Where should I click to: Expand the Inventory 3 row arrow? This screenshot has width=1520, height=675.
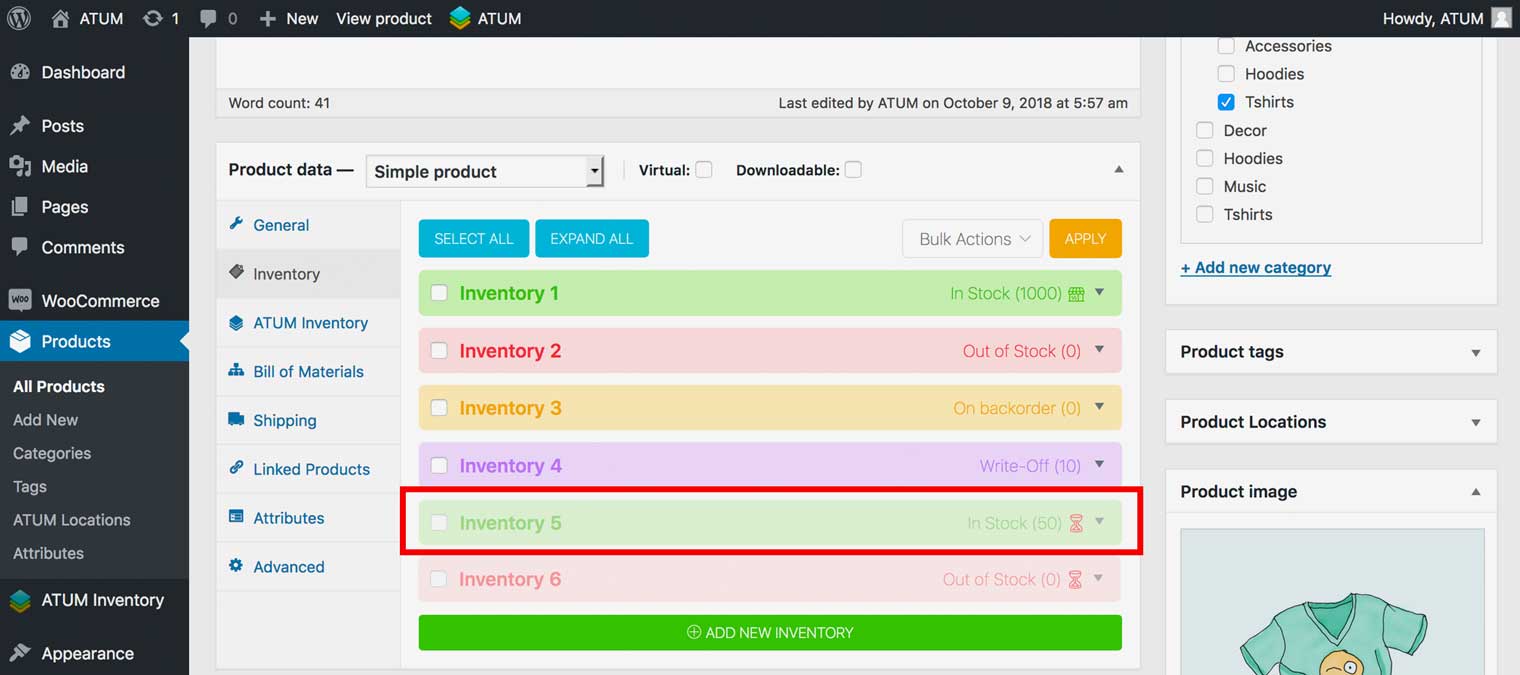[1099, 407]
